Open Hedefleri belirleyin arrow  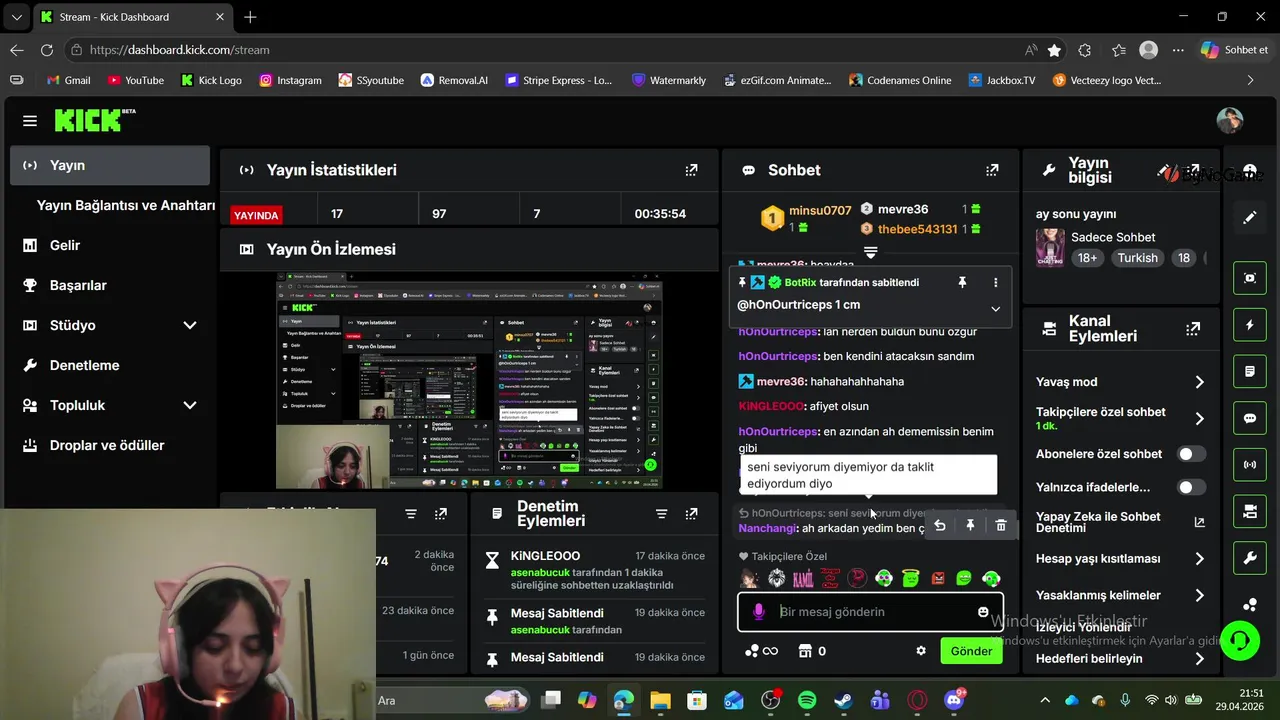[x=1199, y=659]
